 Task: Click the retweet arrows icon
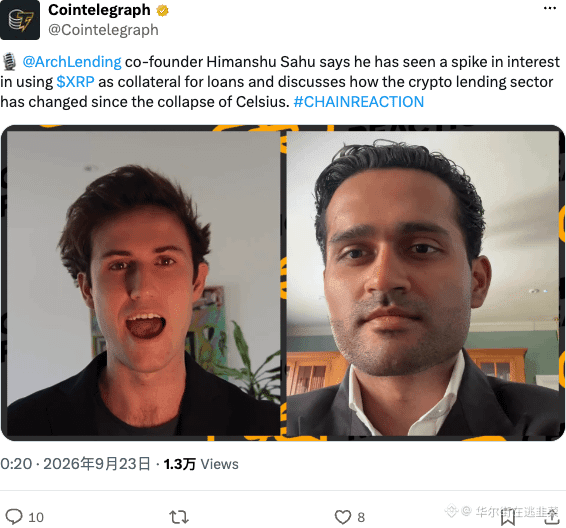179,517
